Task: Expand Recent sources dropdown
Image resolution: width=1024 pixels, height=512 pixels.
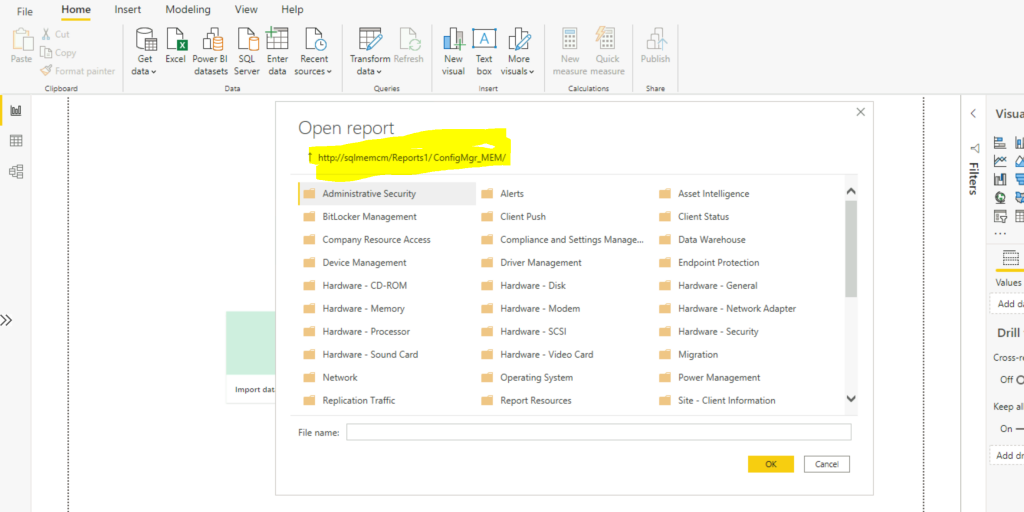Action: click(313, 52)
